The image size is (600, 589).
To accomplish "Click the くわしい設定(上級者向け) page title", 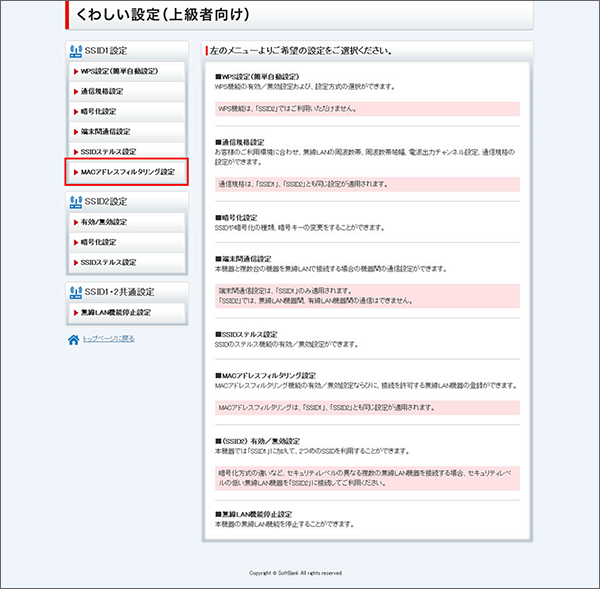I will (162, 15).
